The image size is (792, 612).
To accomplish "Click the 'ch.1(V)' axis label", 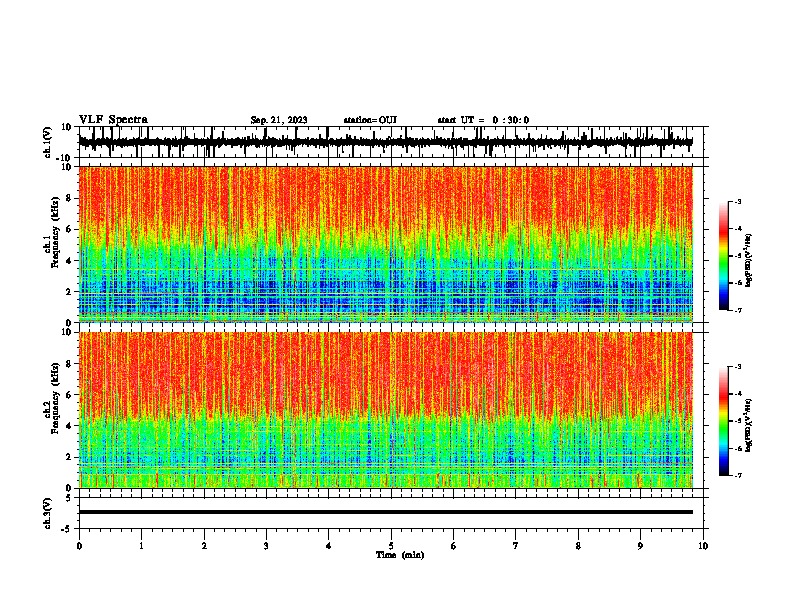I will [48, 142].
